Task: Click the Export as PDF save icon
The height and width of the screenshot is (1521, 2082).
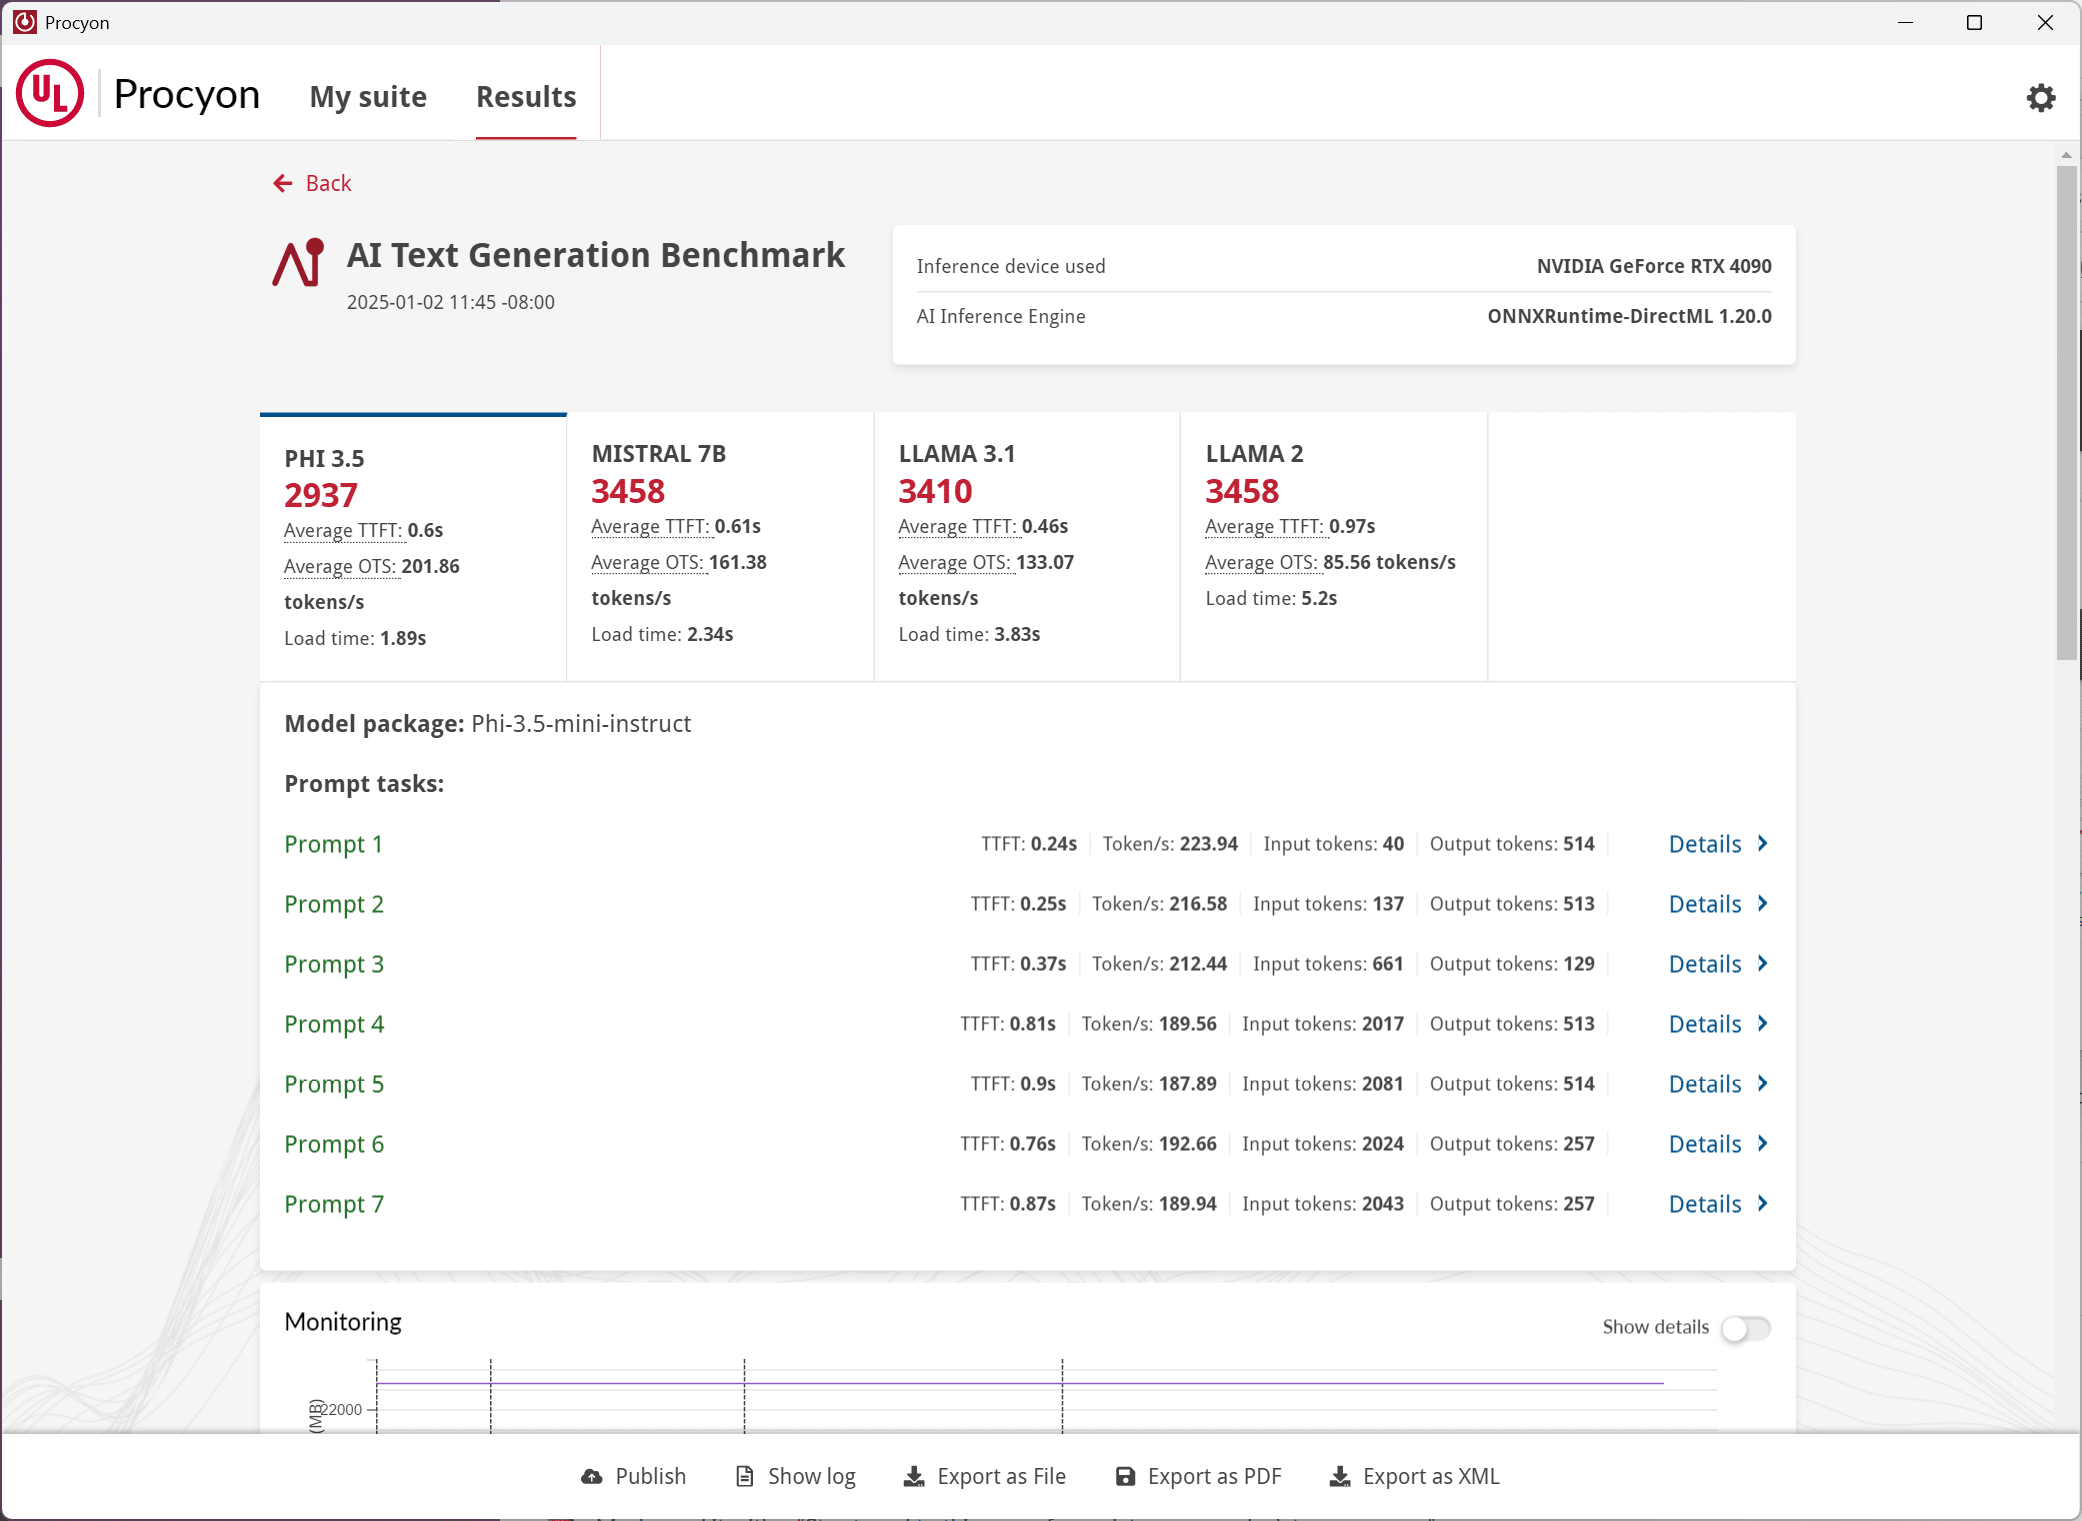Action: (x=1125, y=1476)
